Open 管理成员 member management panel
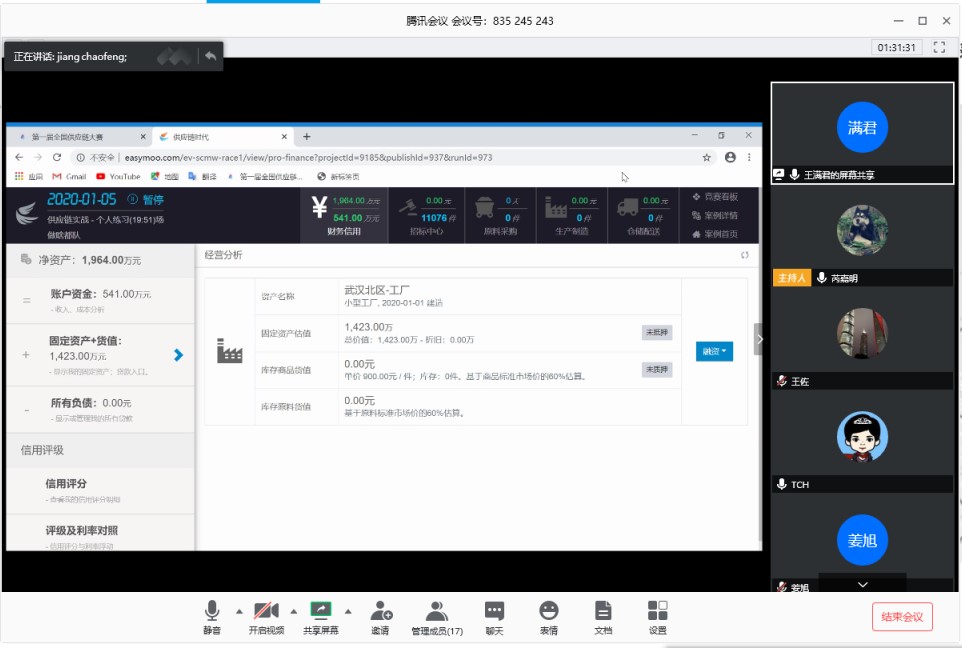This screenshot has height=648, width=962. (436, 616)
